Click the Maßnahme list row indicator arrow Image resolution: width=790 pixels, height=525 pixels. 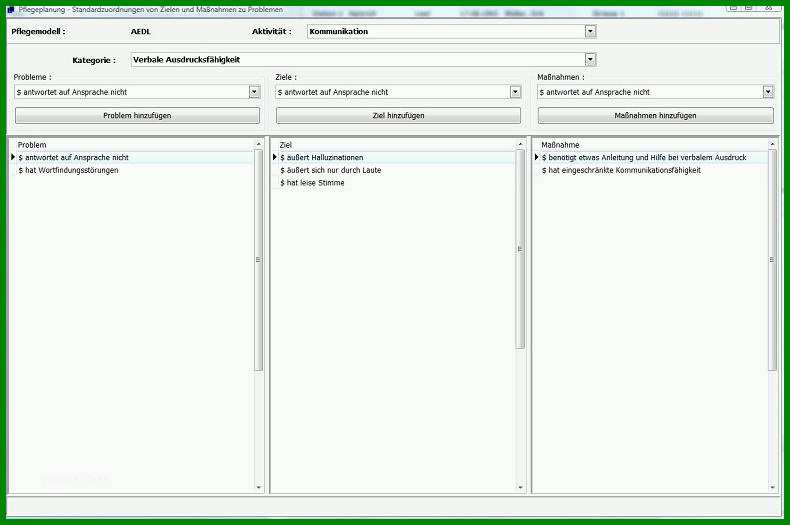[537, 157]
